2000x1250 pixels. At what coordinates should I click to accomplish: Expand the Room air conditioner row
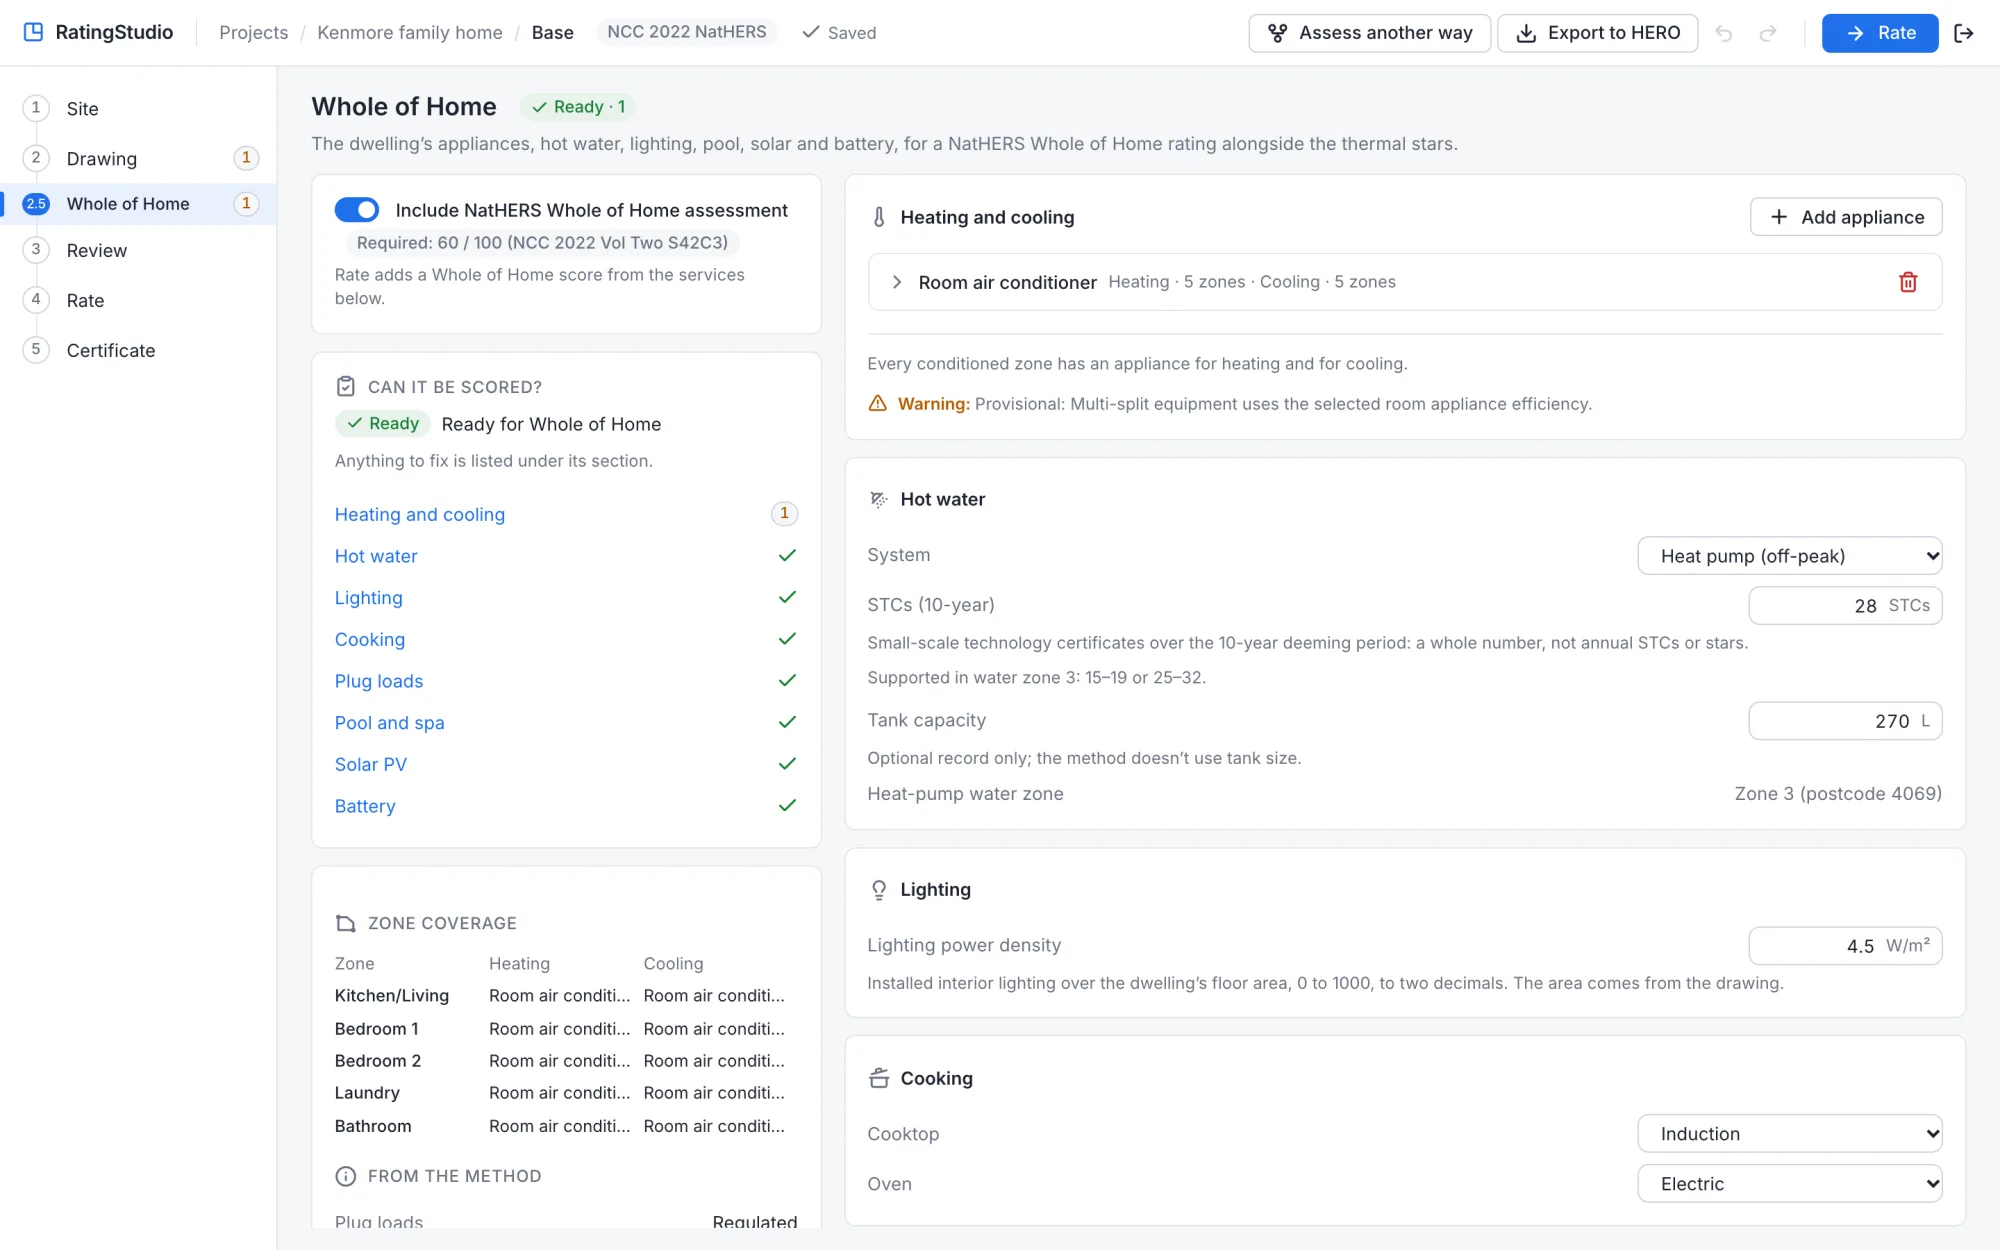(897, 282)
